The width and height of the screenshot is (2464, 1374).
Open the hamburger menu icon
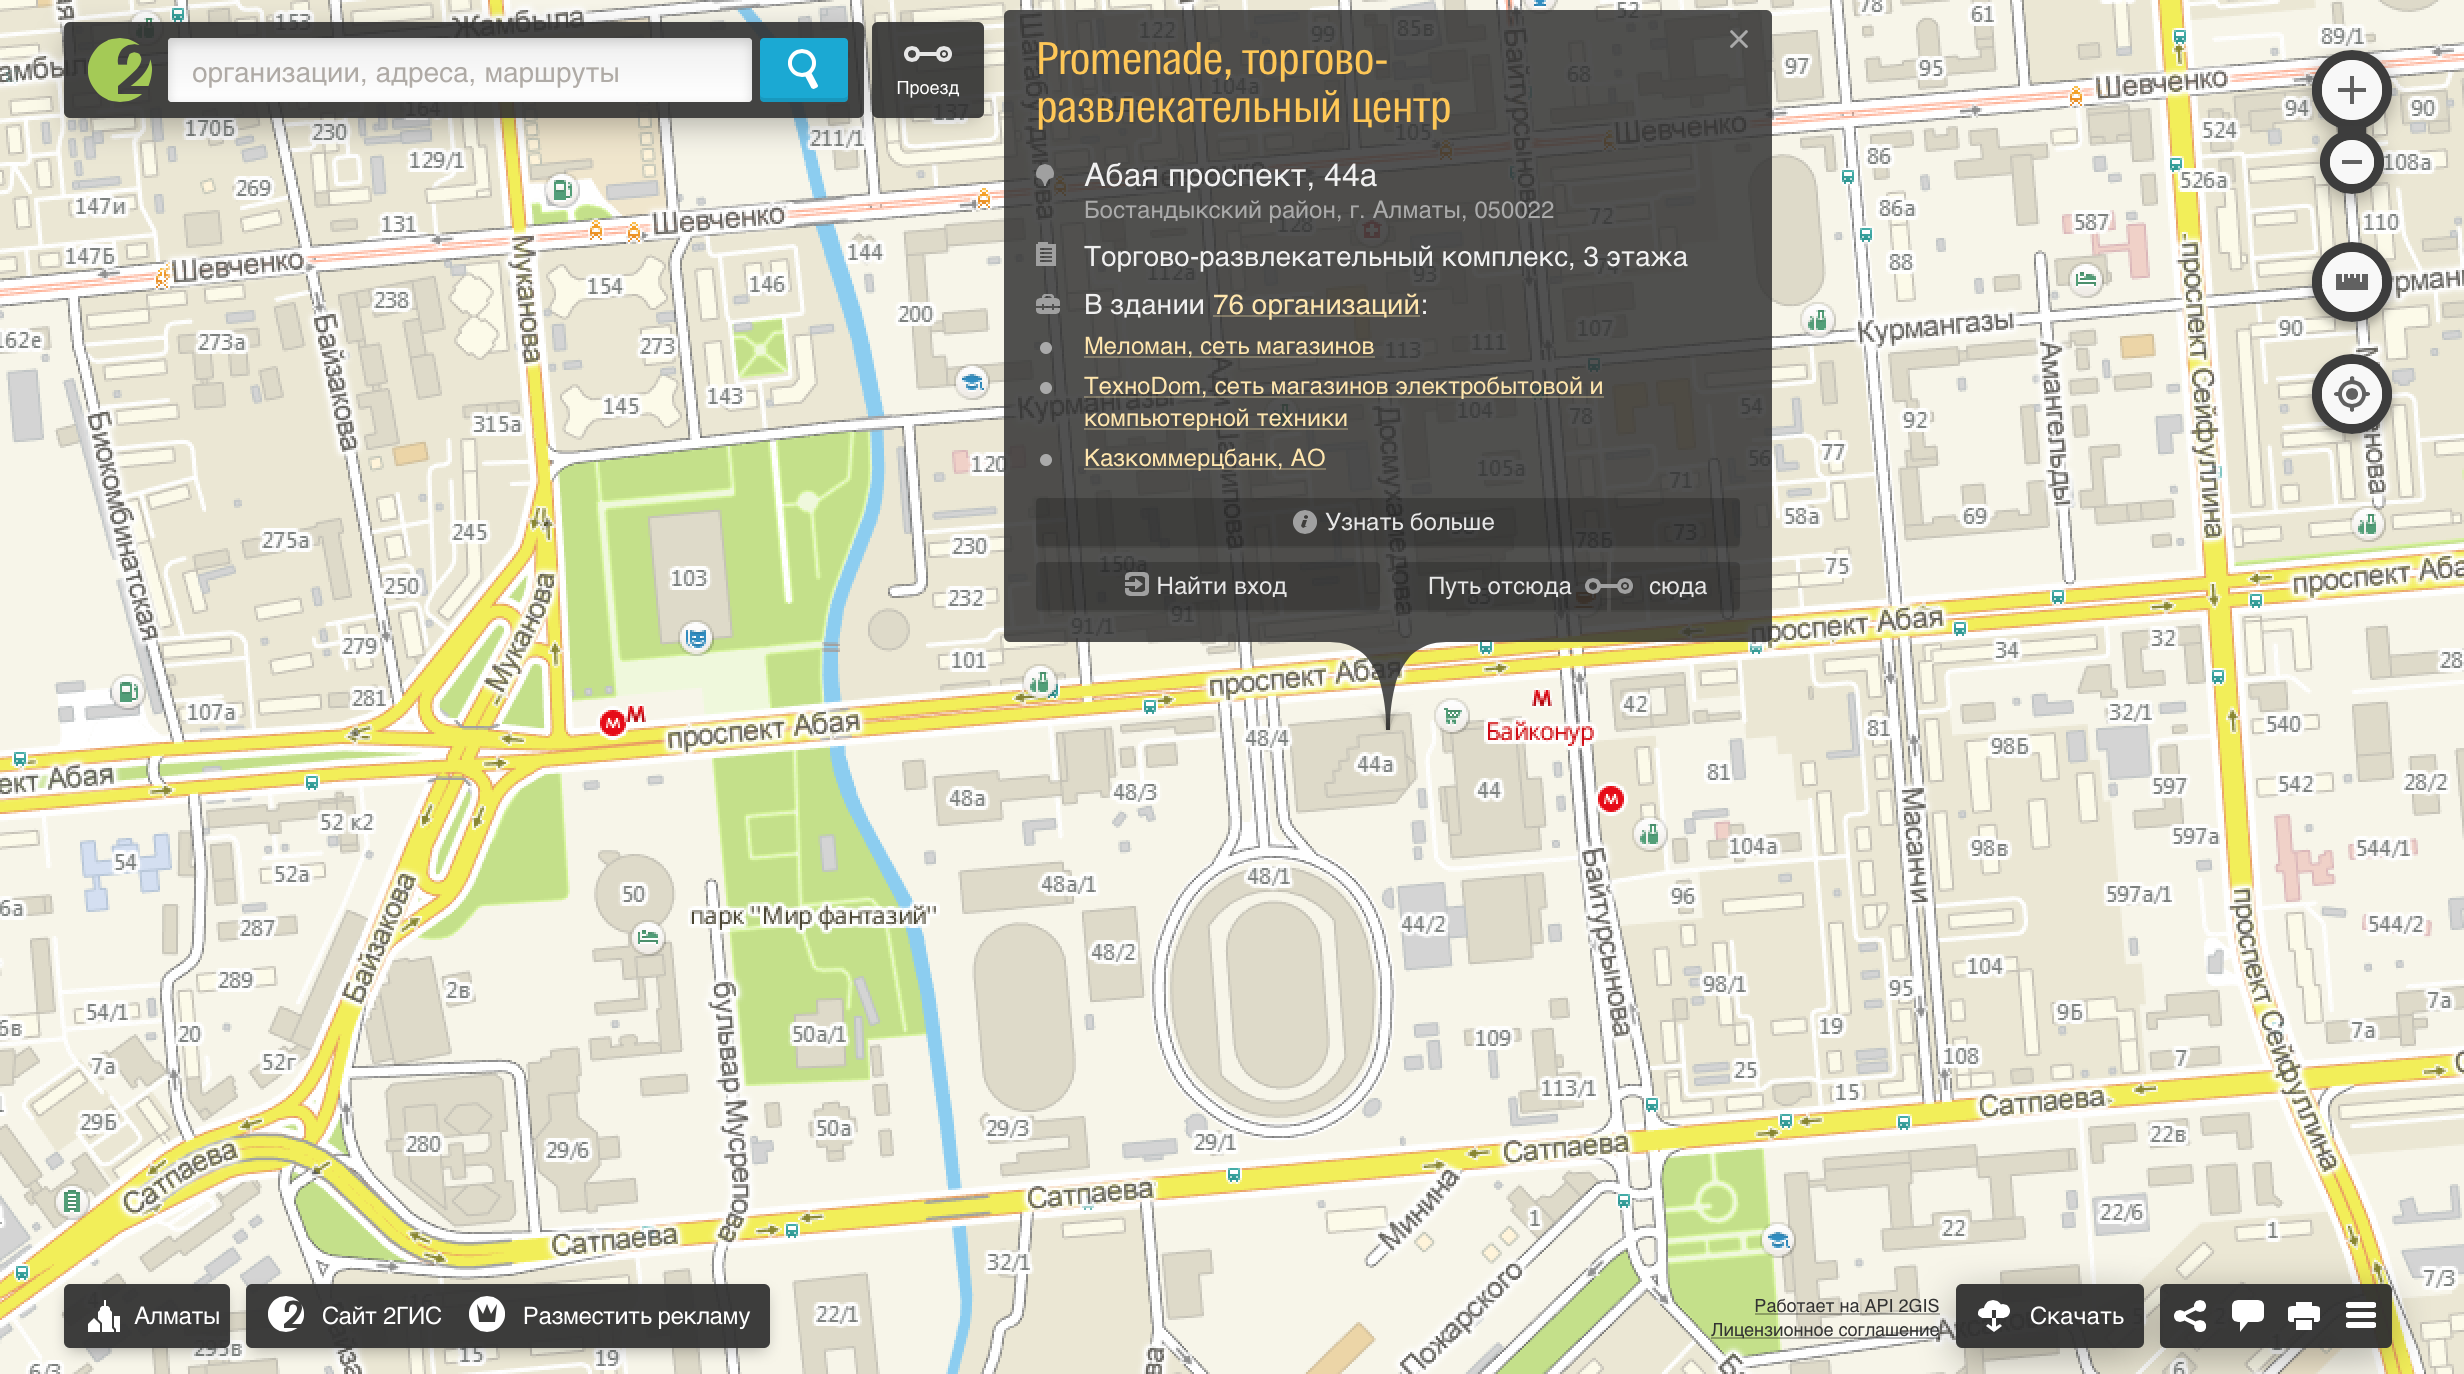pyautogui.click(x=2361, y=1316)
